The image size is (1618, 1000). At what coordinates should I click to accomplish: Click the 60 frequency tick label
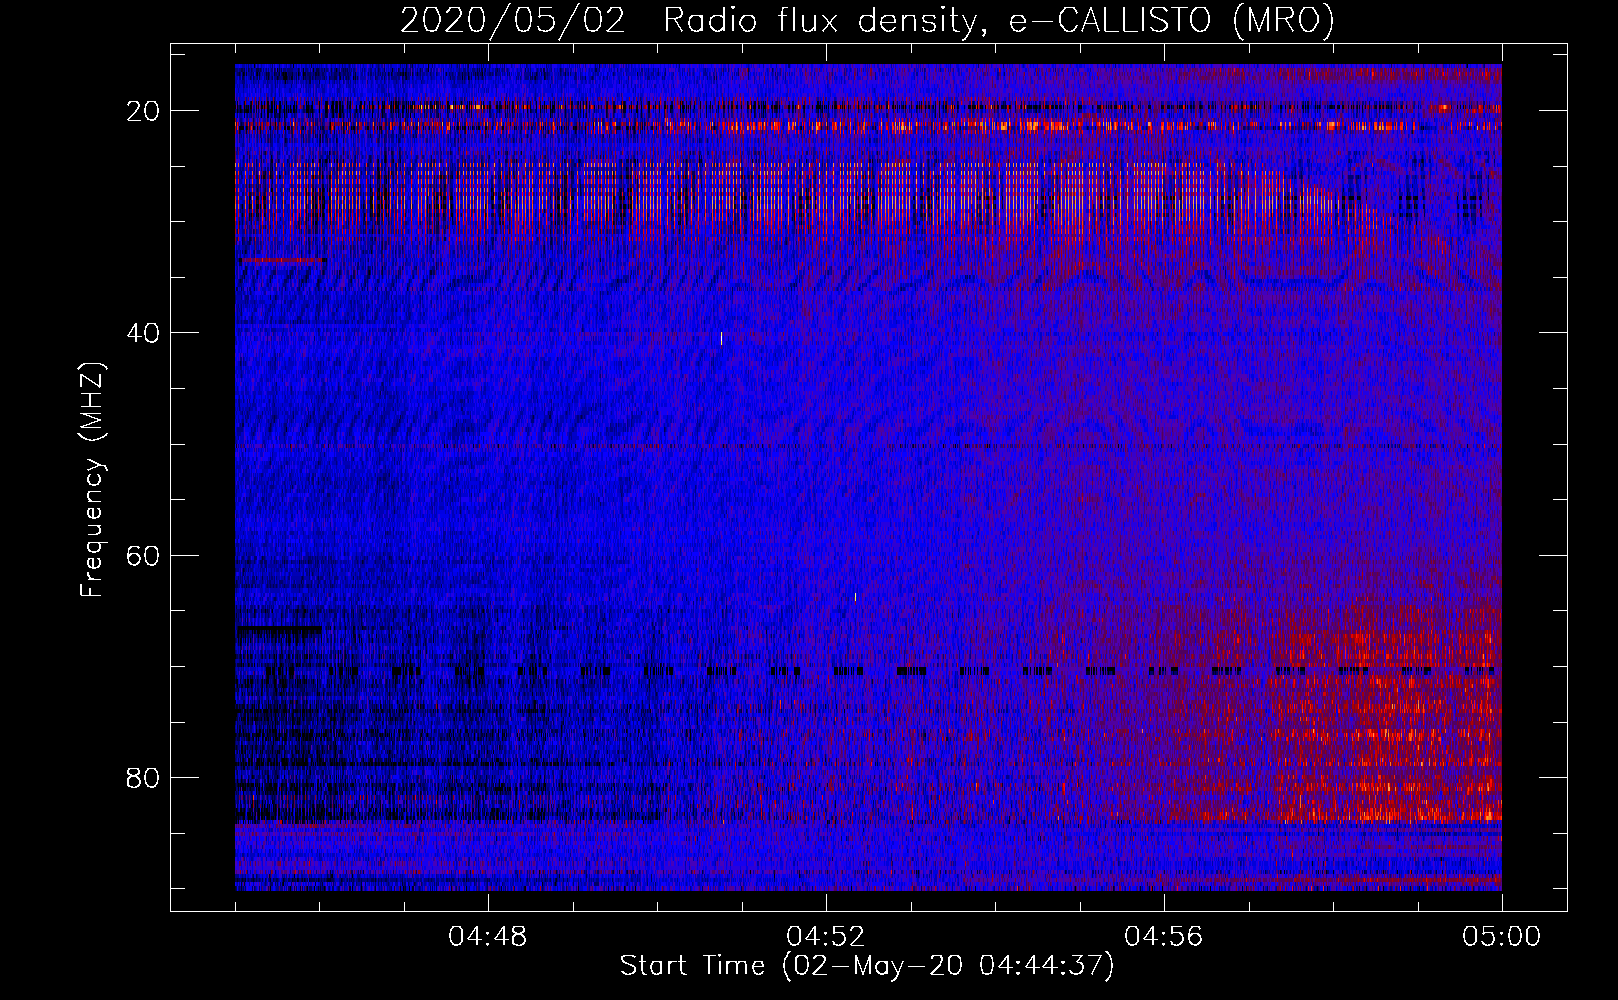pos(144,555)
